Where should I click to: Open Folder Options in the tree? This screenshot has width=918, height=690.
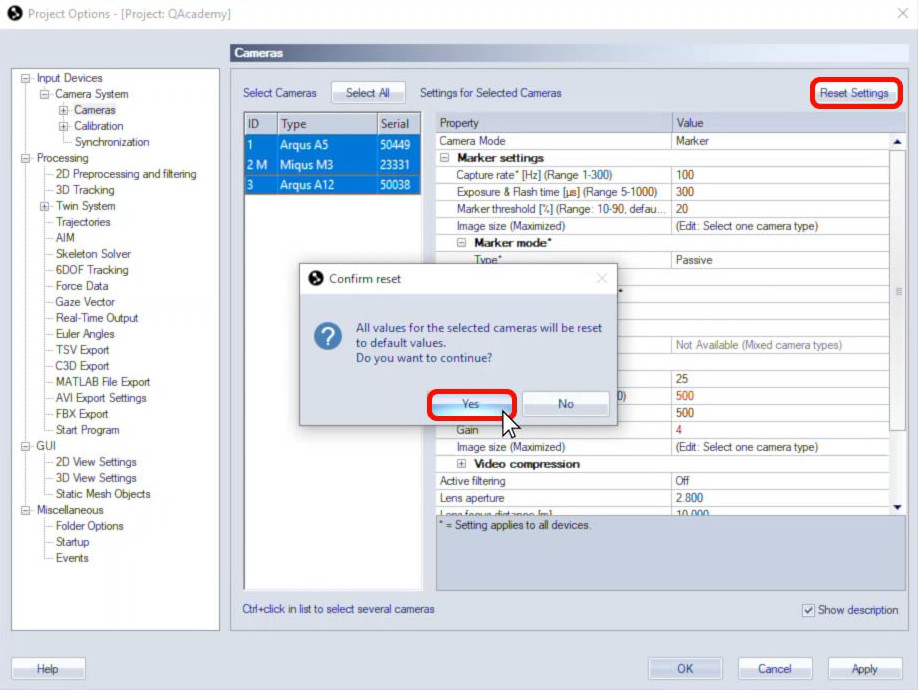(x=90, y=526)
